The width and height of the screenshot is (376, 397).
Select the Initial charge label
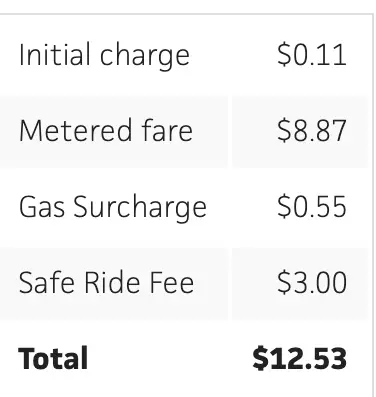click(x=104, y=55)
